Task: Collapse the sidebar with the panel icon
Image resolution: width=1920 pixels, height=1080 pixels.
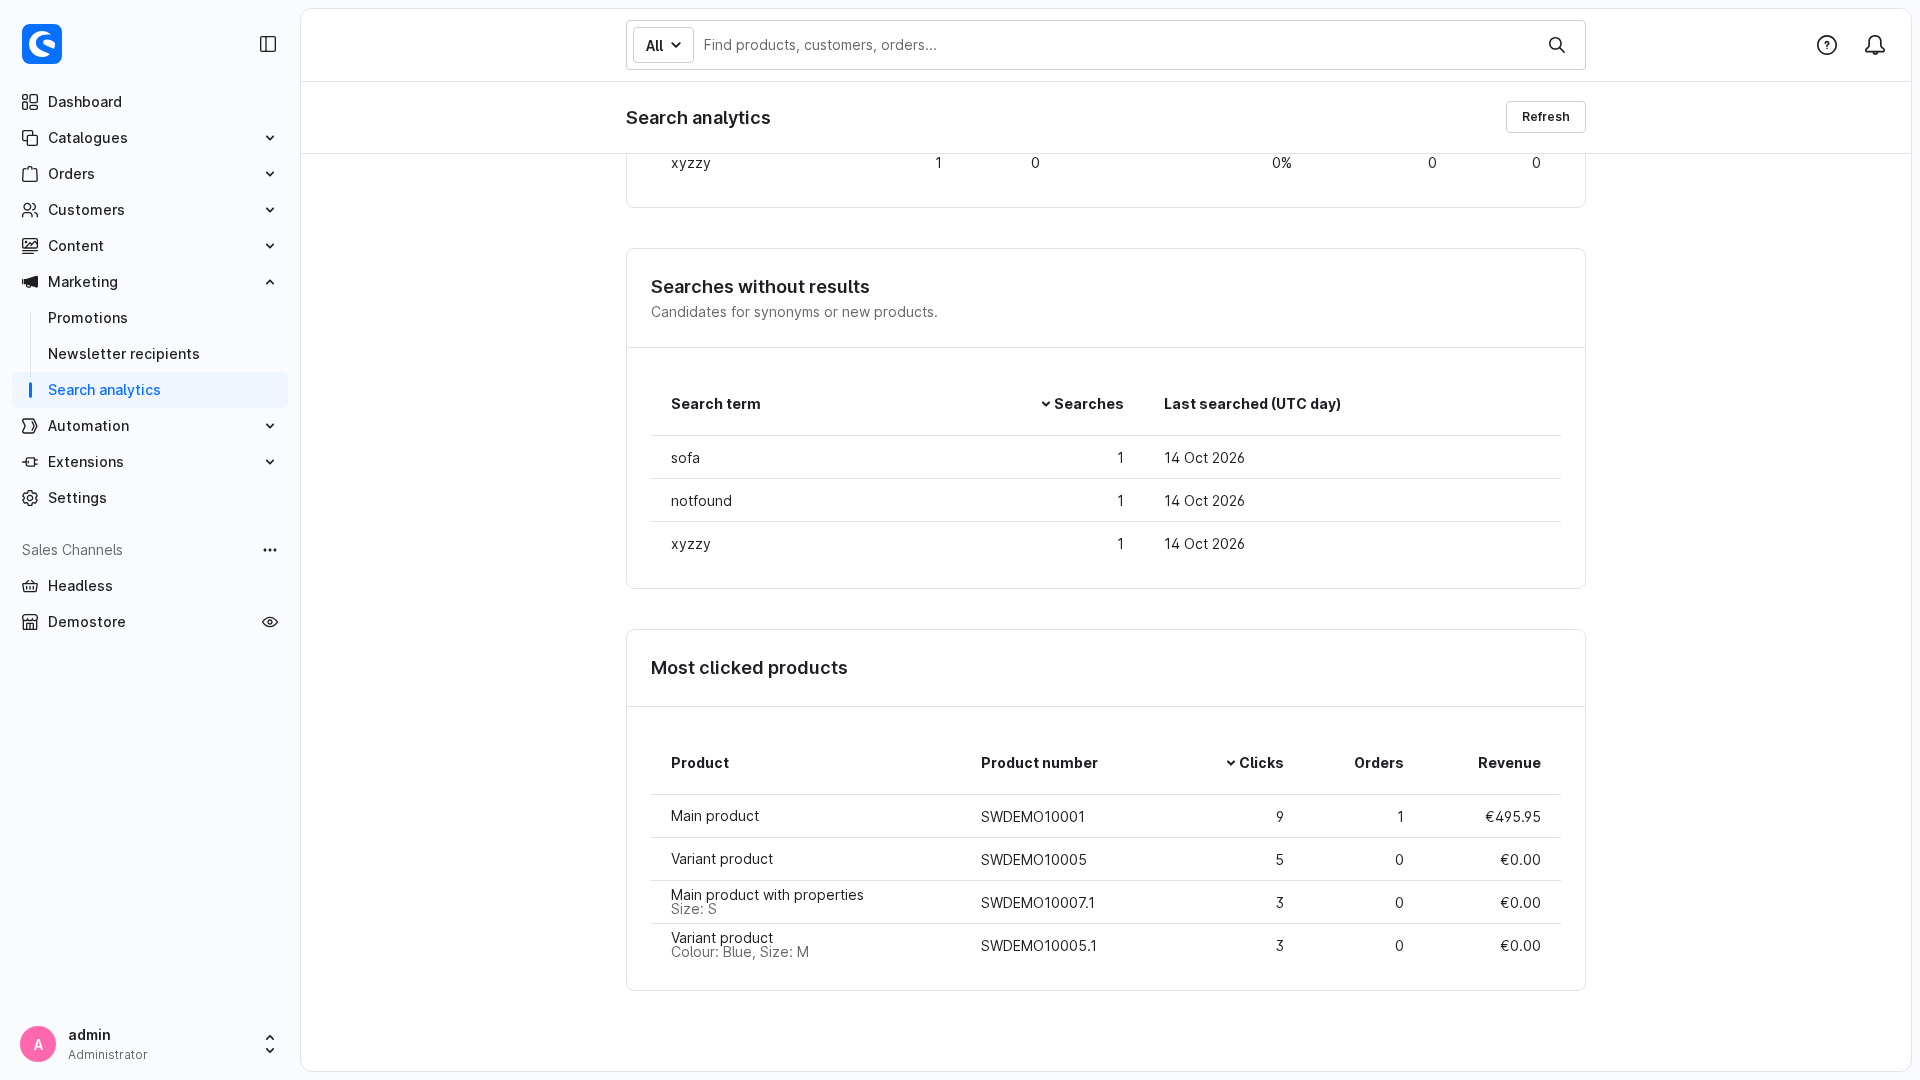Action: tap(268, 44)
